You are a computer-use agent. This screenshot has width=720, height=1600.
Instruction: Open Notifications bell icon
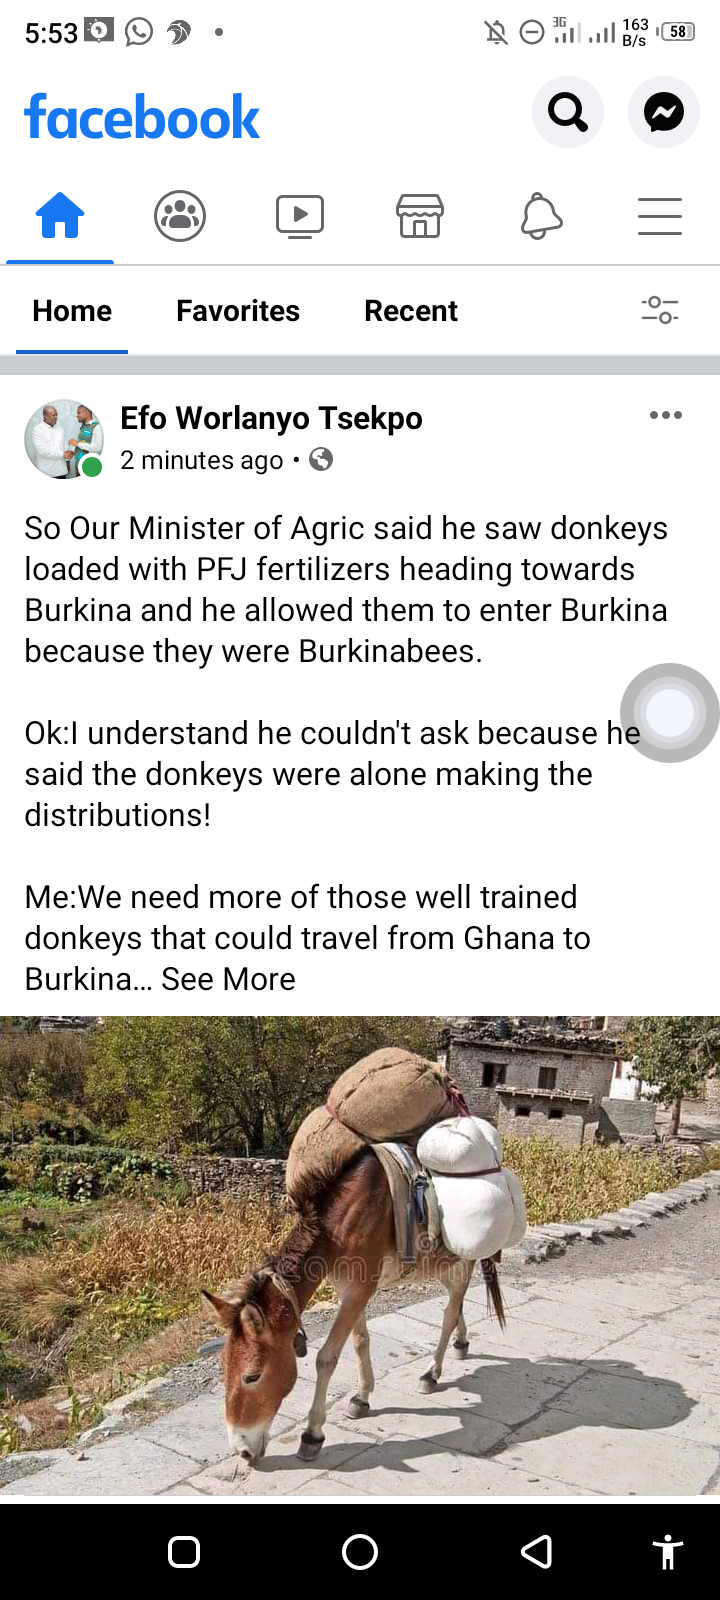(x=541, y=215)
